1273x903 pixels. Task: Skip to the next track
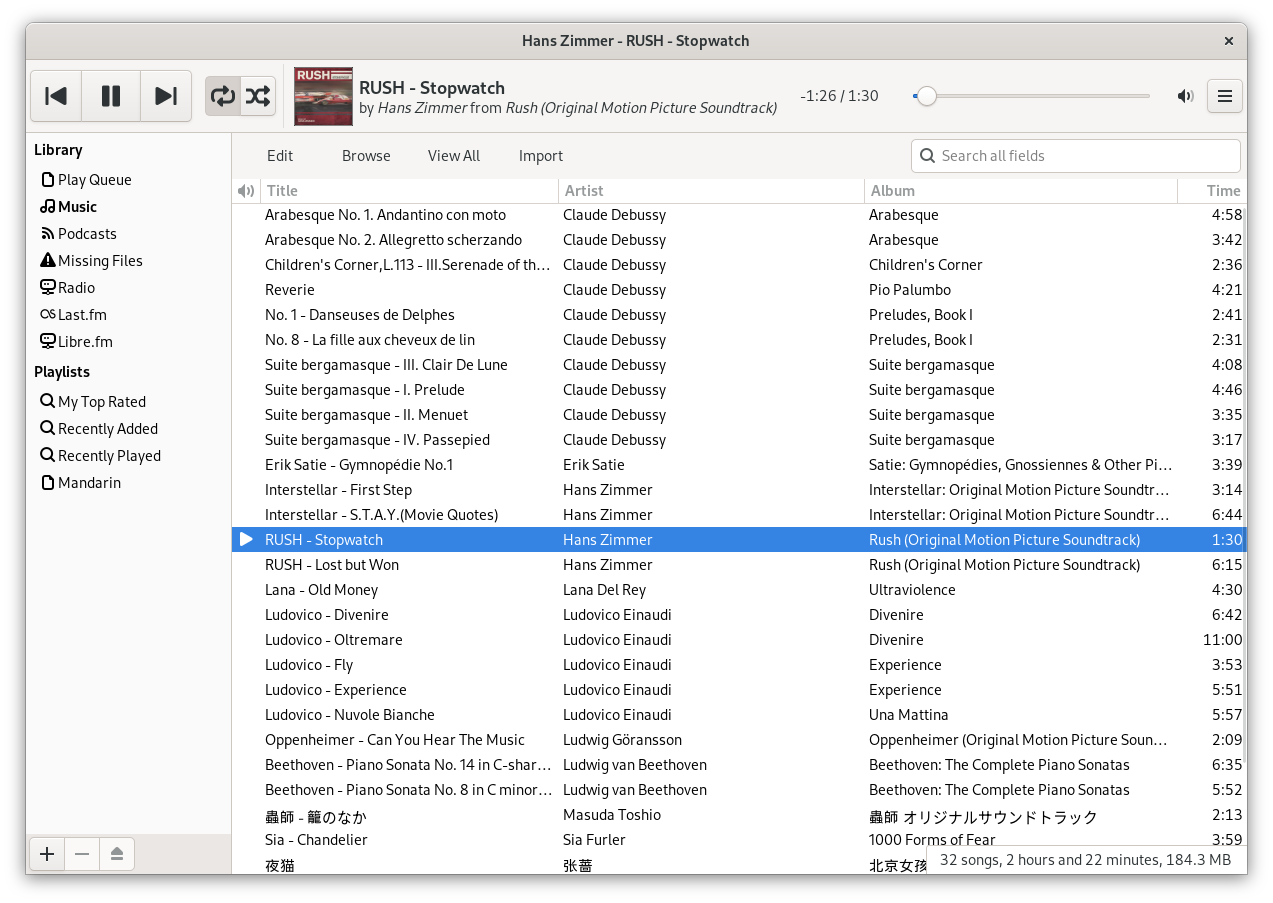coord(165,95)
